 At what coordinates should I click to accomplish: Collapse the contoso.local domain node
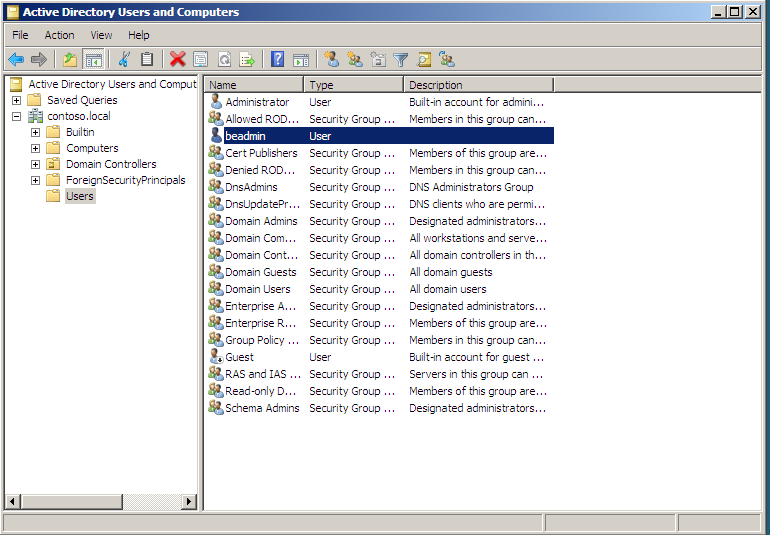tap(17, 116)
